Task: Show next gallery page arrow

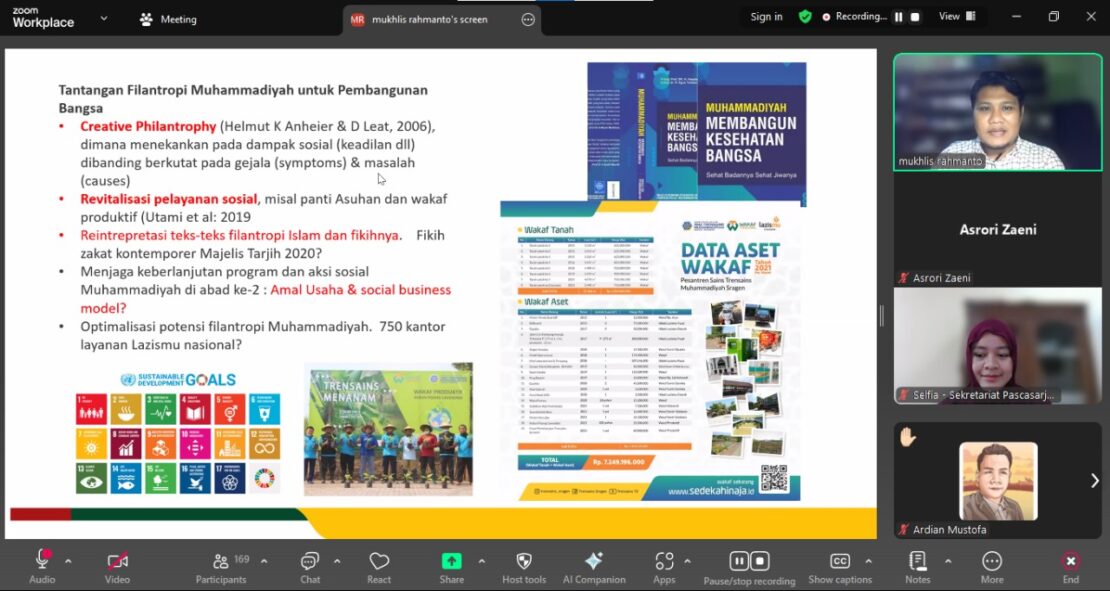Action: 1094,481
